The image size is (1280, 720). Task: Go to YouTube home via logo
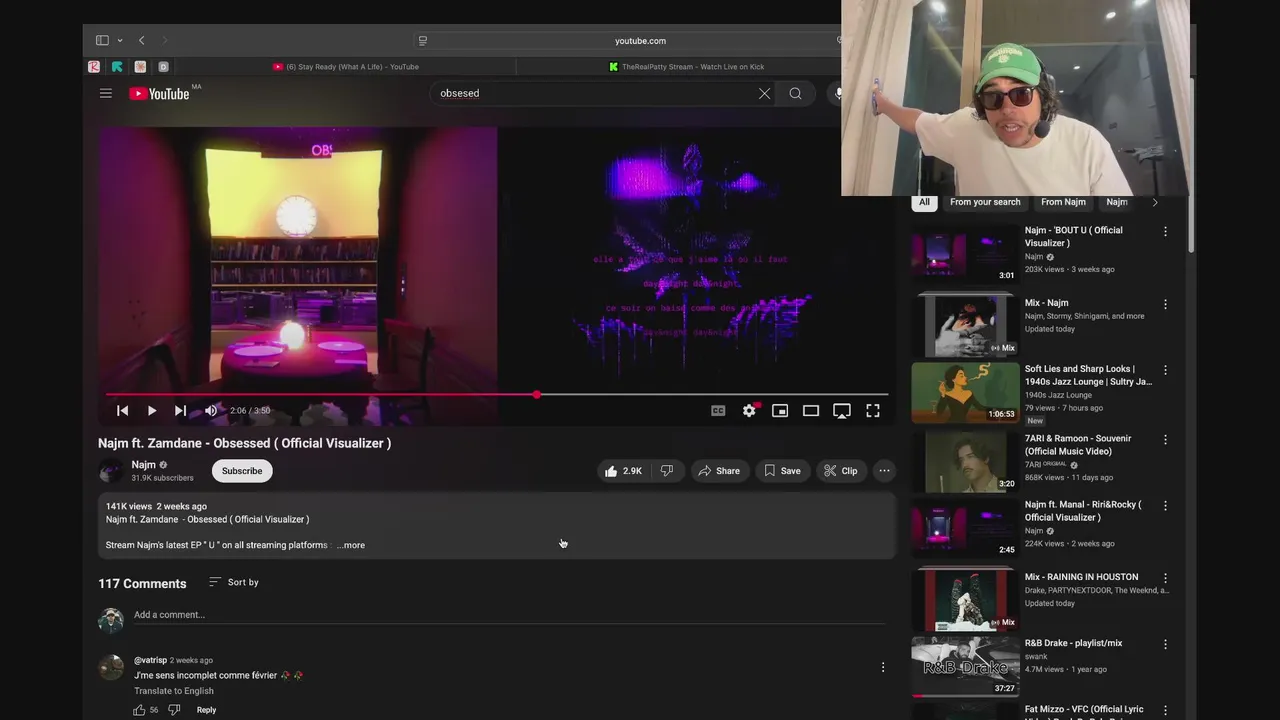pos(160,93)
